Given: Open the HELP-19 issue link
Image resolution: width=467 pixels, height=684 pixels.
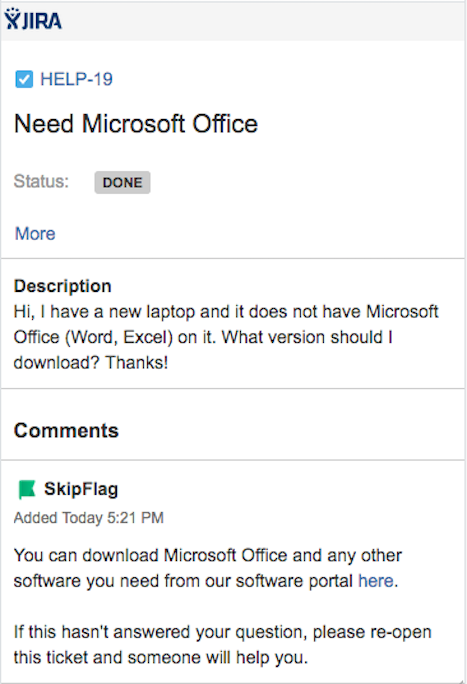Looking at the screenshot, I should click(x=76, y=79).
